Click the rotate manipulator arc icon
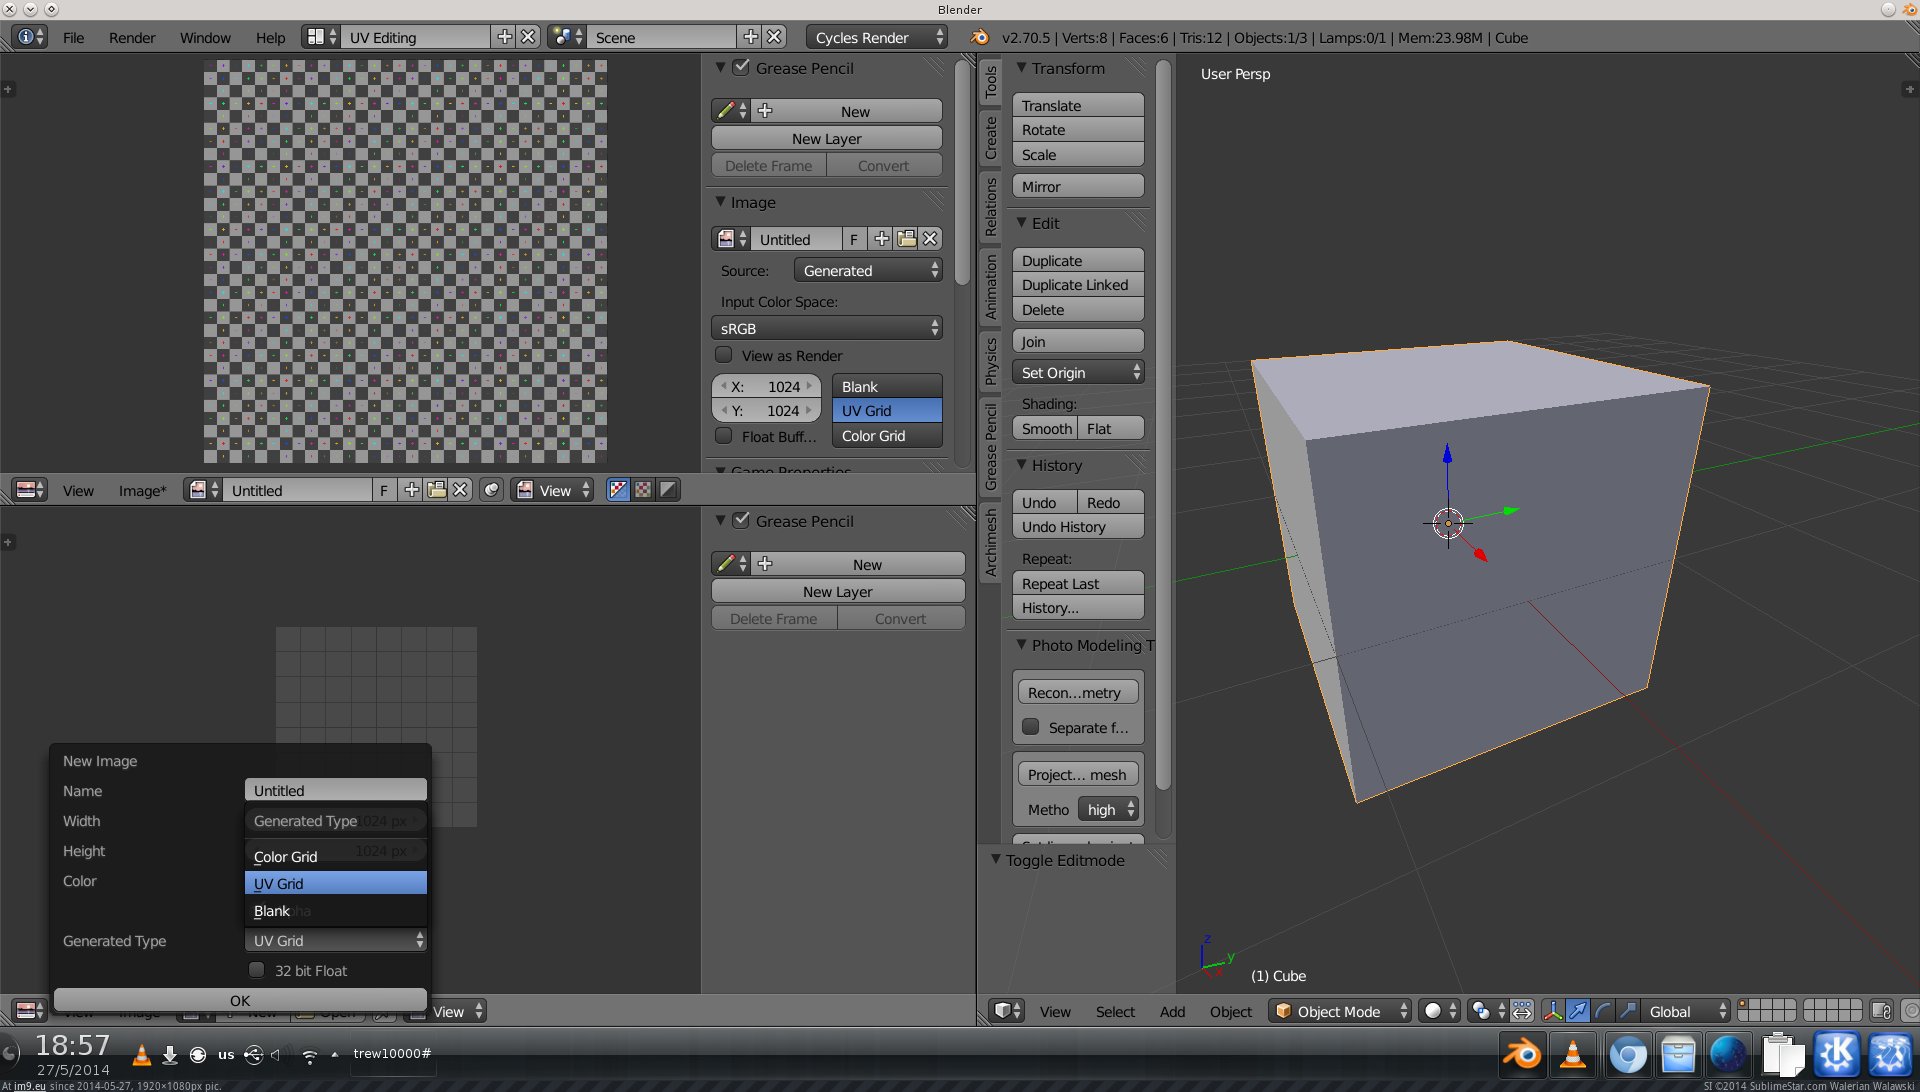 click(1603, 1011)
